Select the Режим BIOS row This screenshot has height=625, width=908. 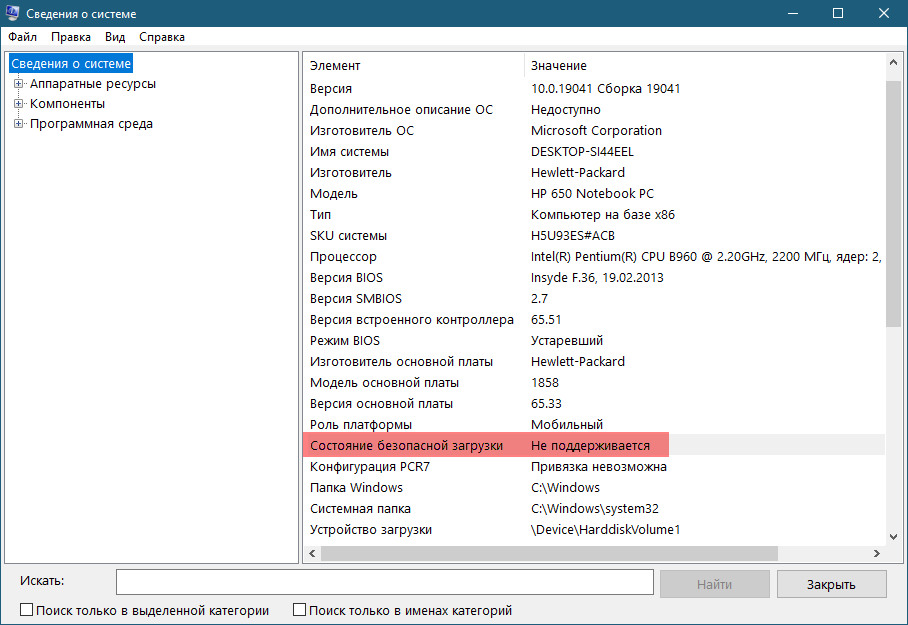pos(594,341)
